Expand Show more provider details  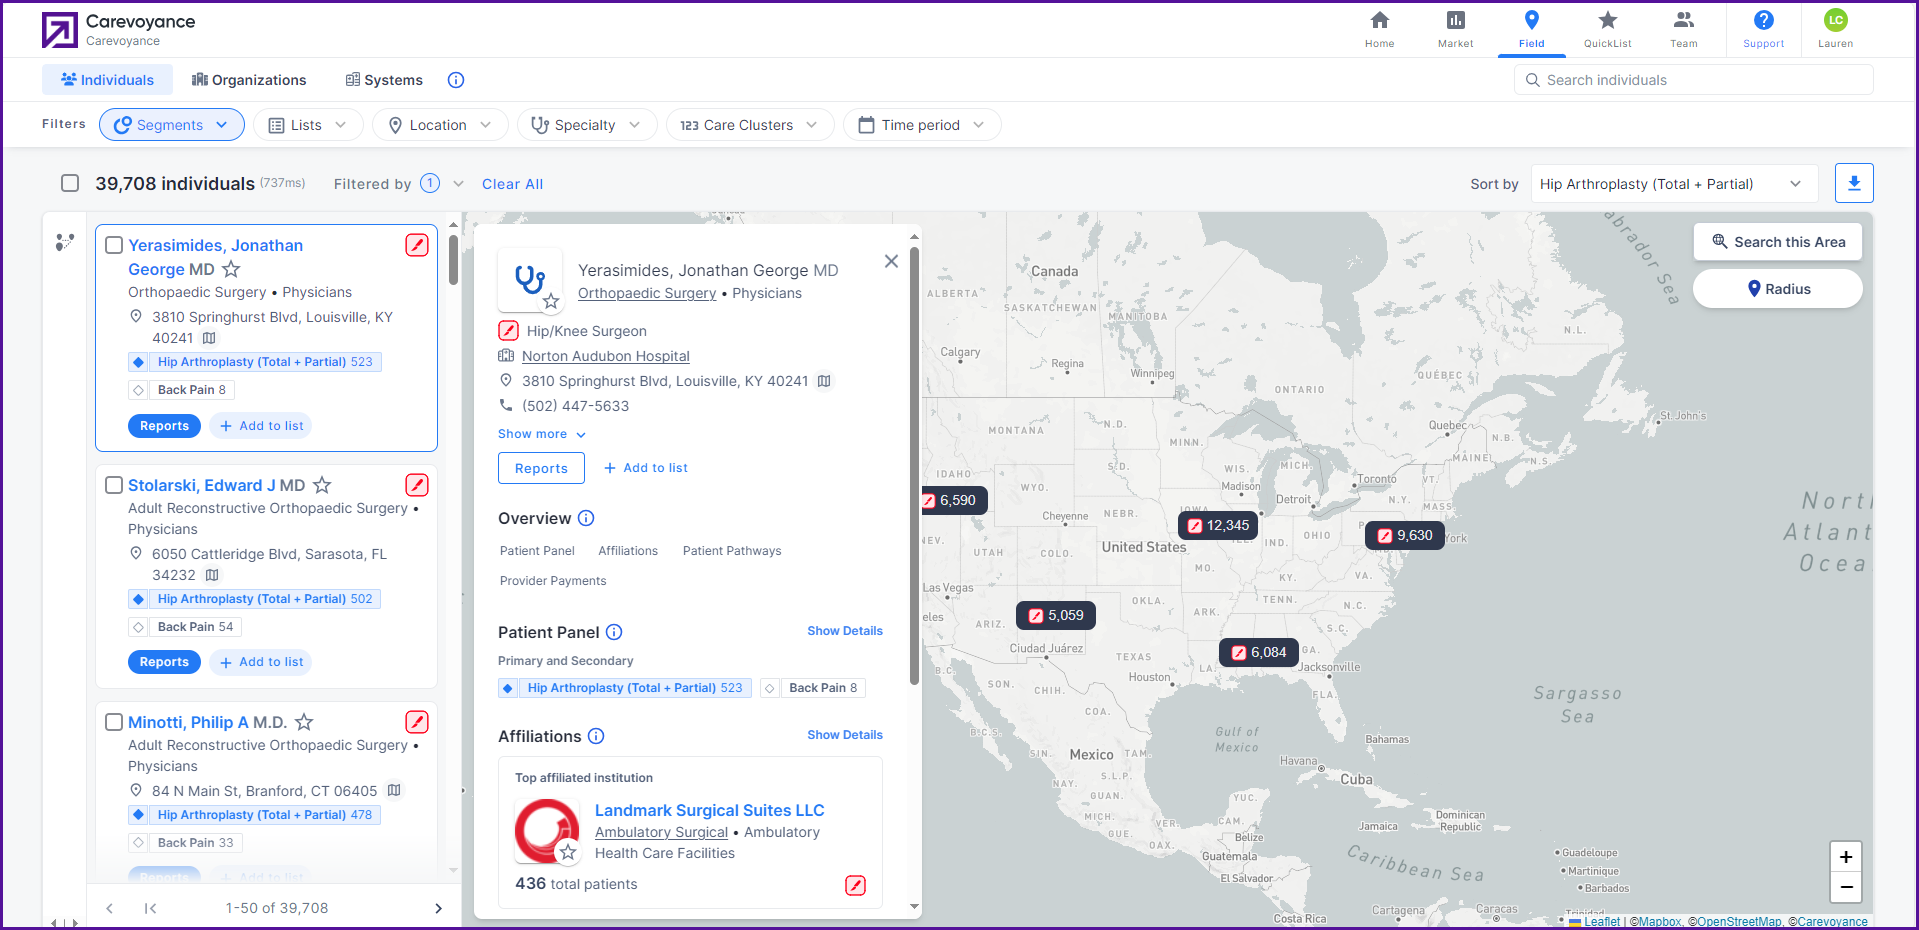click(x=542, y=434)
